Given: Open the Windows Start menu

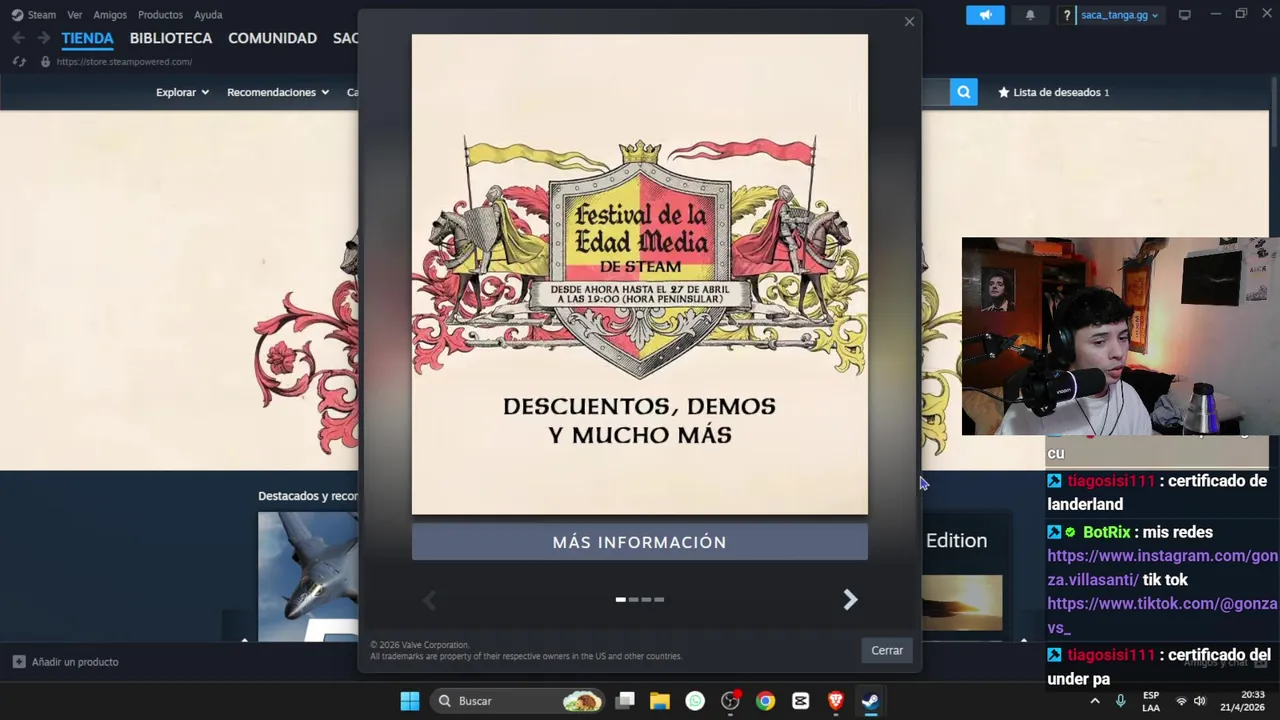Looking at the screenshot, I should point(410,701).
